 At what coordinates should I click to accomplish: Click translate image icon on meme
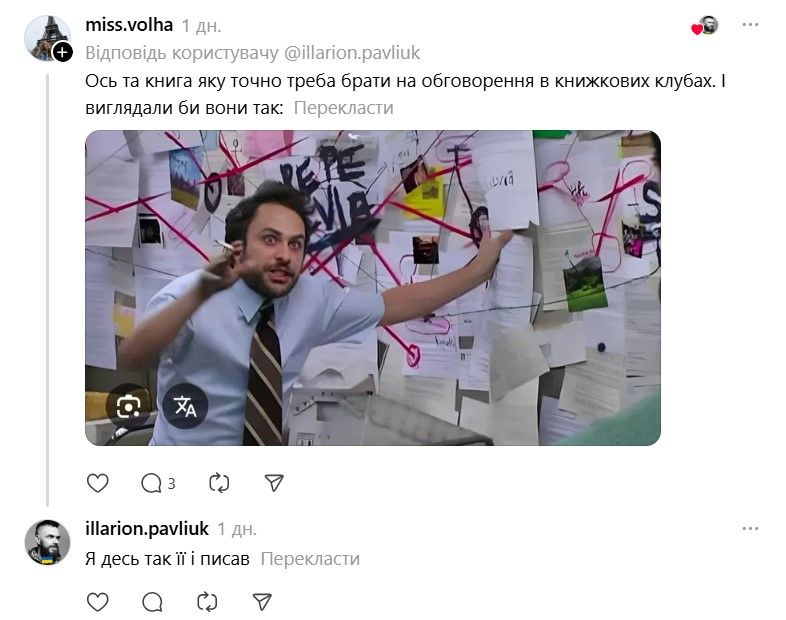(185, 406)
